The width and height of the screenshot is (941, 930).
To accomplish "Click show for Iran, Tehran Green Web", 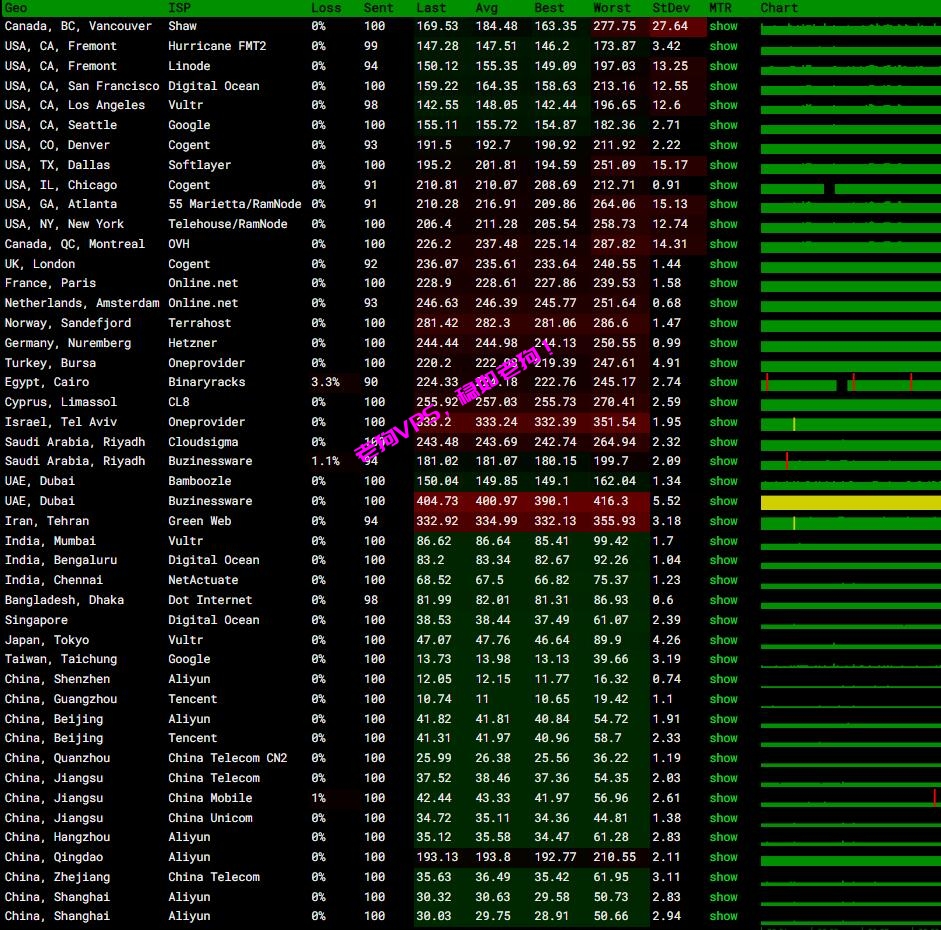I will pos(723,521).
